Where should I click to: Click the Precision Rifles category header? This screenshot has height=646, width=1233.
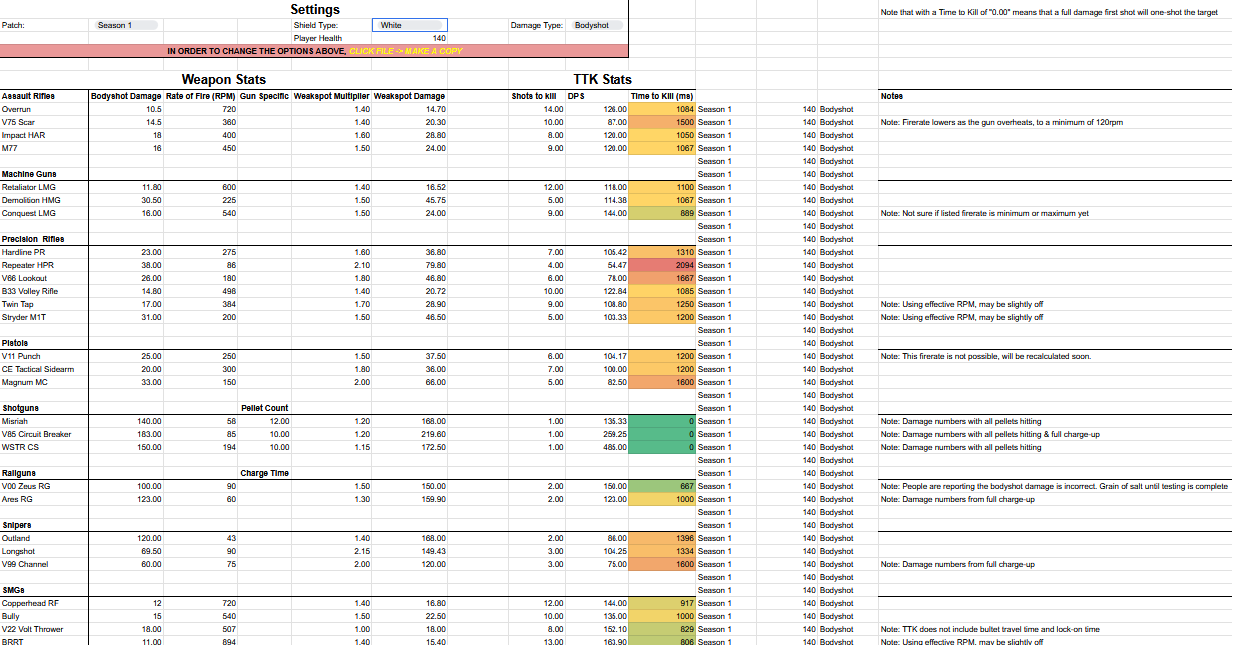click(x=33, y=239)
